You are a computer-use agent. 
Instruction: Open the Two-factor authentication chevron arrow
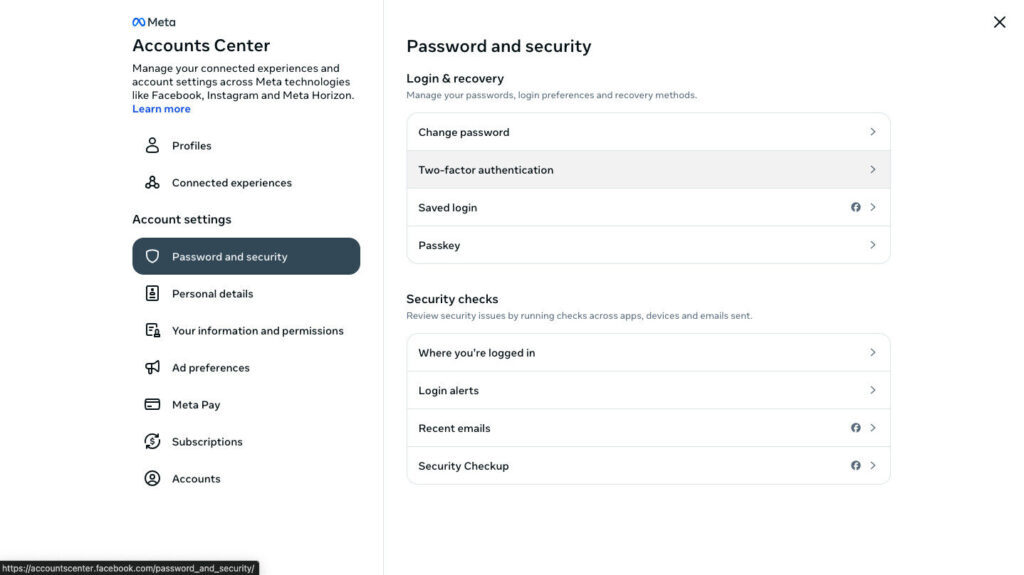(872, 169)
